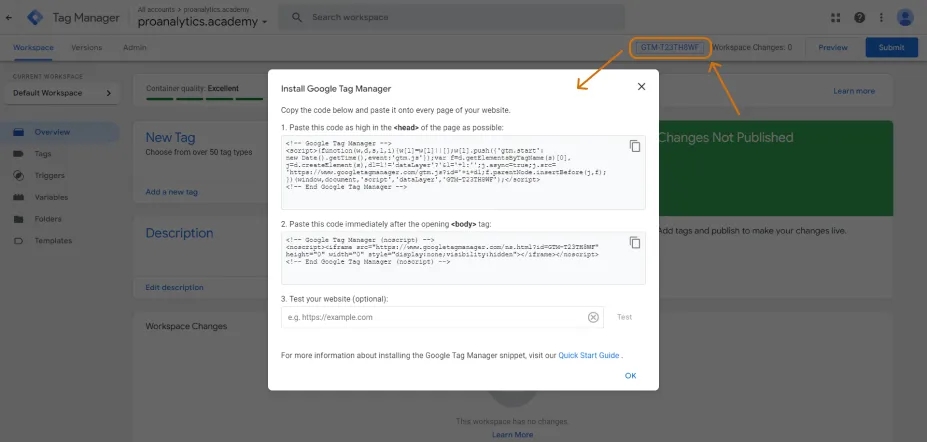Switch to the Admin tab
The width and height of the screenshot is (927, 442).
[x=135, y=47]
